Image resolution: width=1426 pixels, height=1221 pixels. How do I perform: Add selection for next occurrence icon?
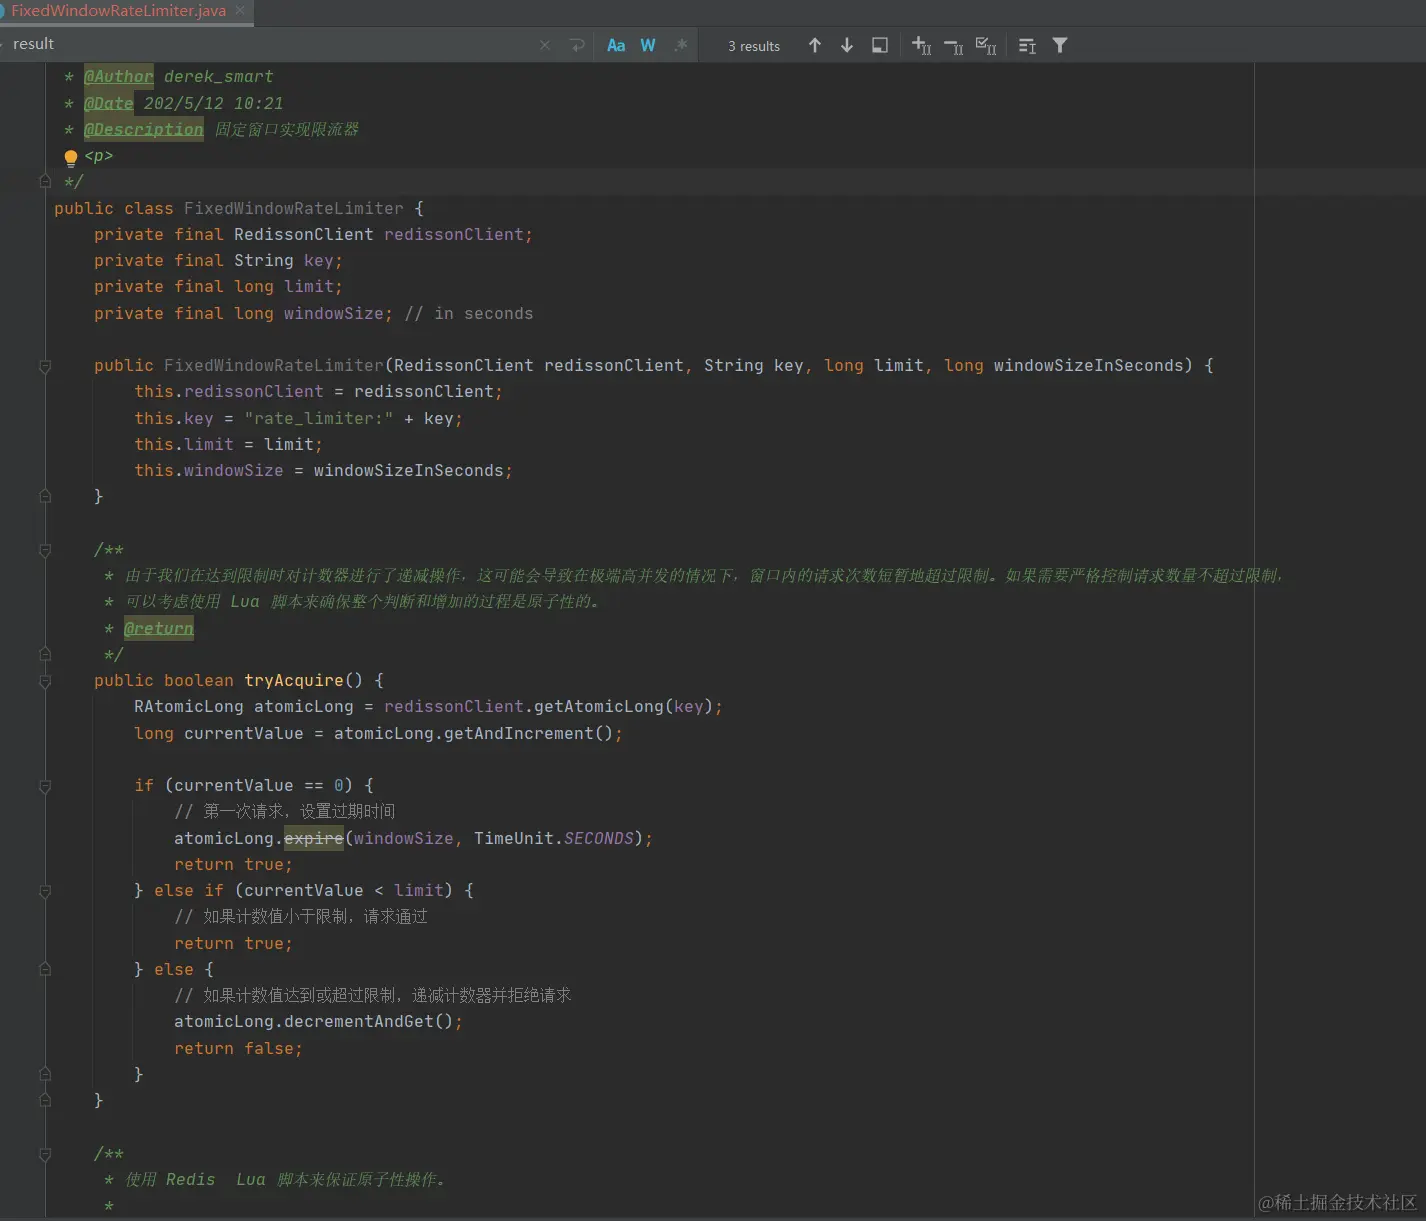921,45
